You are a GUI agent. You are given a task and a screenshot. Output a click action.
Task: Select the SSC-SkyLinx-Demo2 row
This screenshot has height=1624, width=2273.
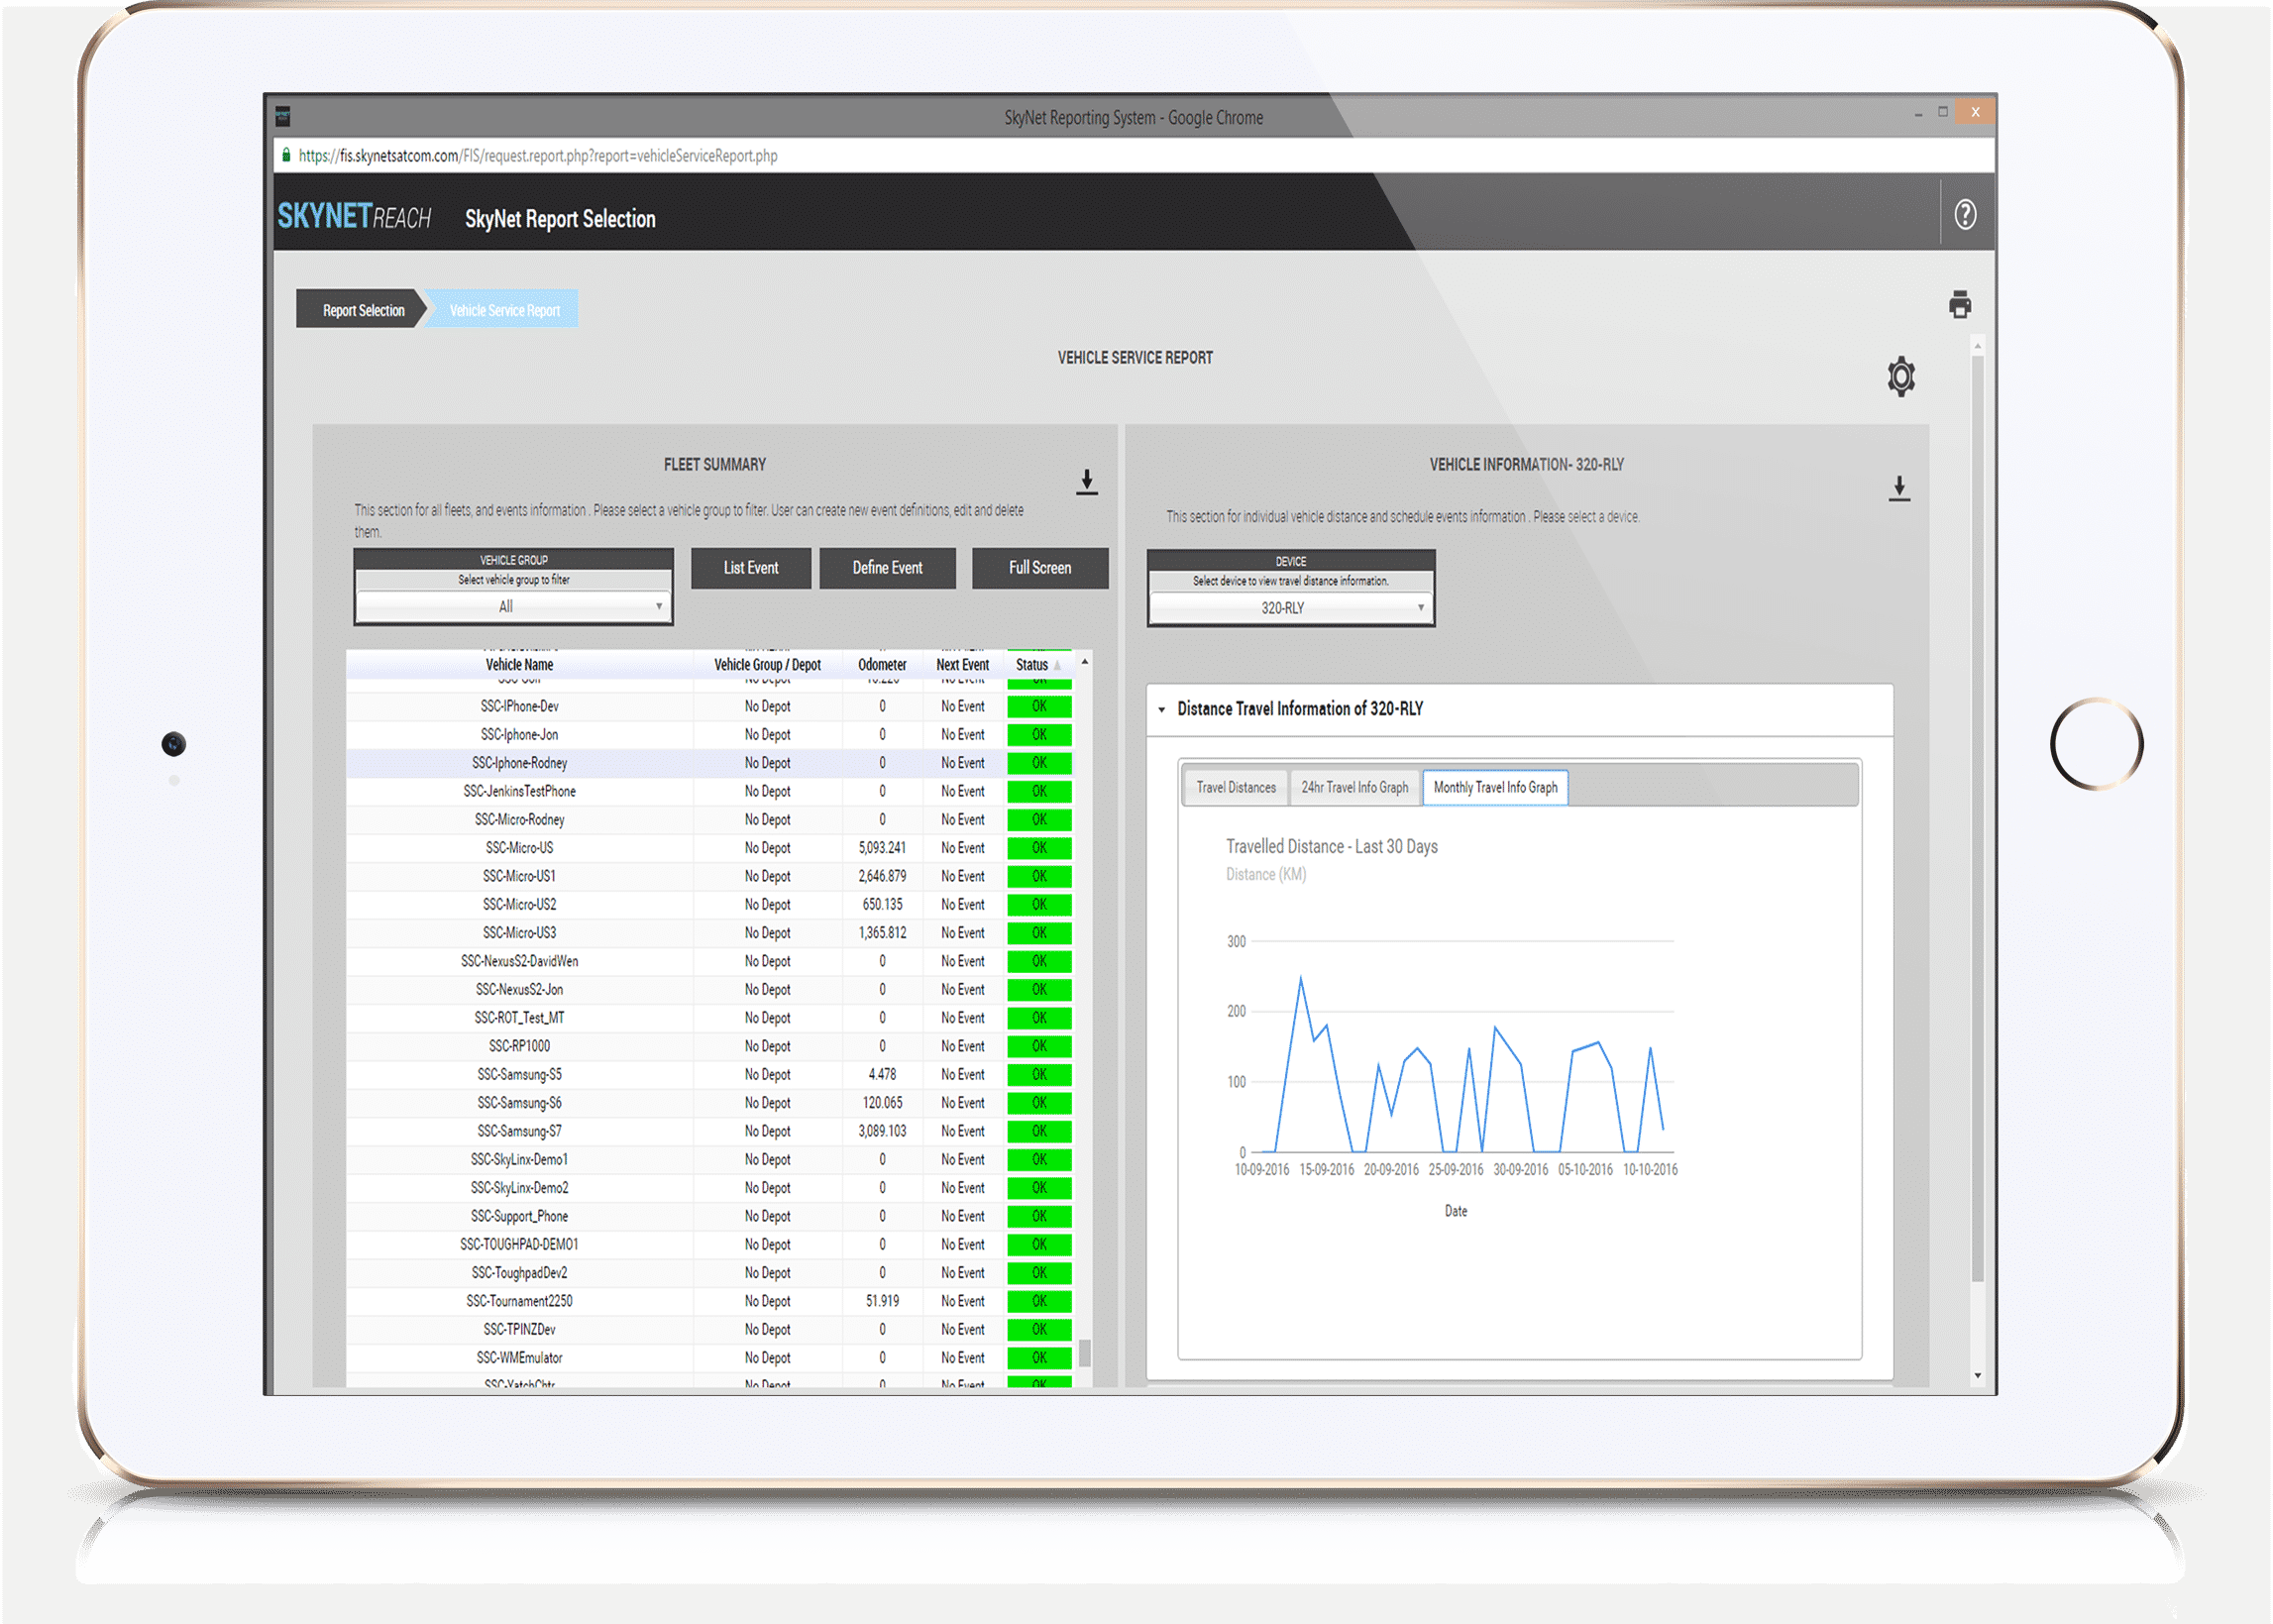709,1188
